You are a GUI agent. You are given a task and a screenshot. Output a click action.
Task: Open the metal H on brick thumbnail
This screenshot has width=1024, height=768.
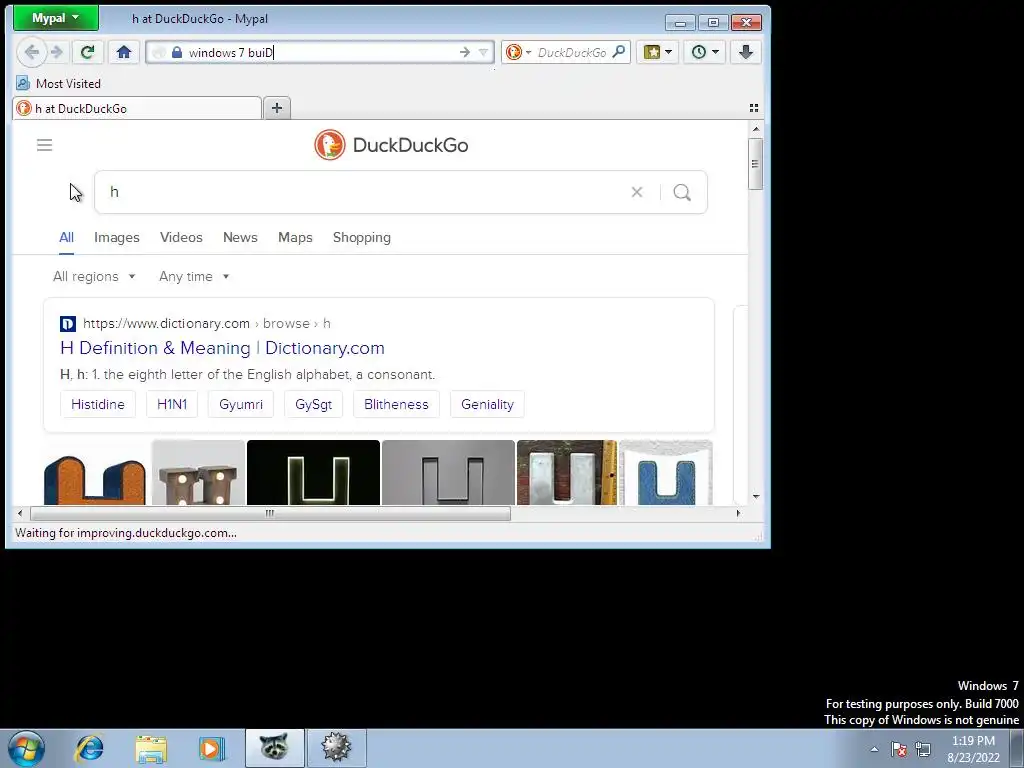coord(567,473)
